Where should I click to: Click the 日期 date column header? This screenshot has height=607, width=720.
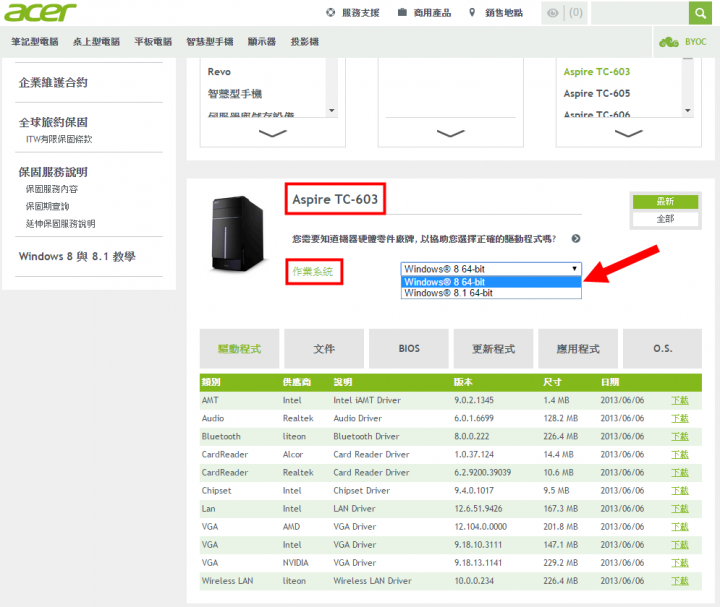point(610,382)
